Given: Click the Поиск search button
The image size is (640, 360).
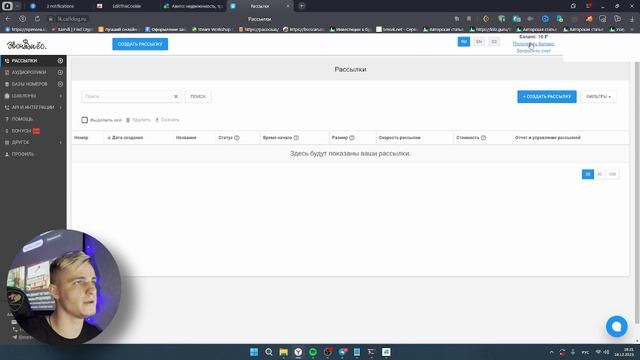Looking at the screenshot, I should click(x=198, y=97).
